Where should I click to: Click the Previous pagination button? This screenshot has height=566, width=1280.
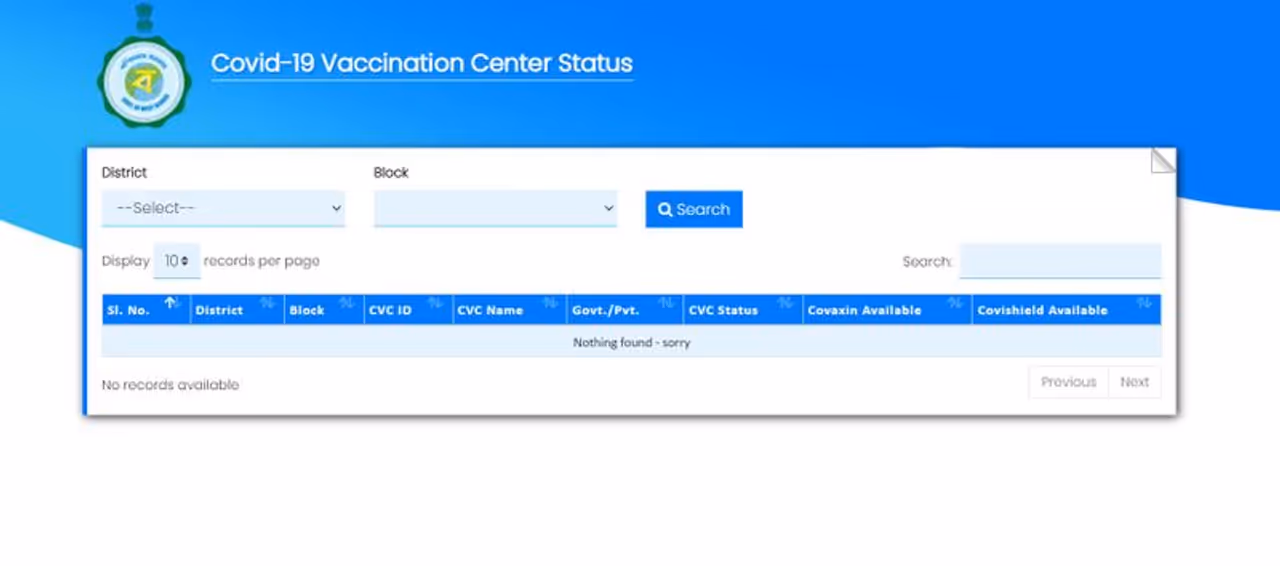[x=1068, y=382]
